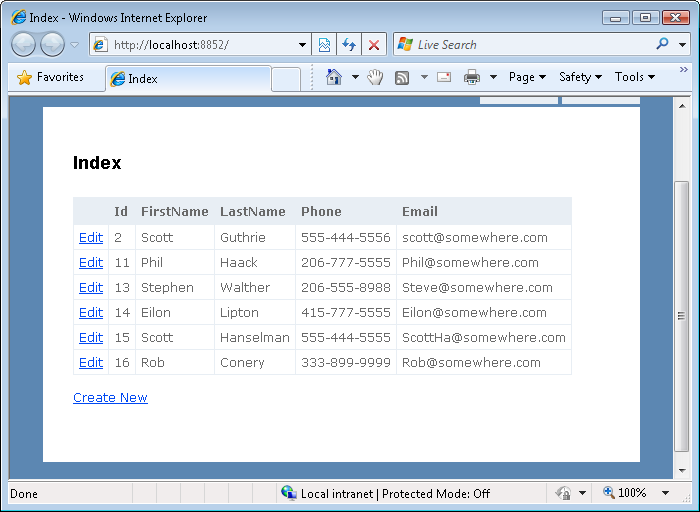Run search with the magnifying glass icon
Viewport: 700px width, 512px height.
click(662, 44)
